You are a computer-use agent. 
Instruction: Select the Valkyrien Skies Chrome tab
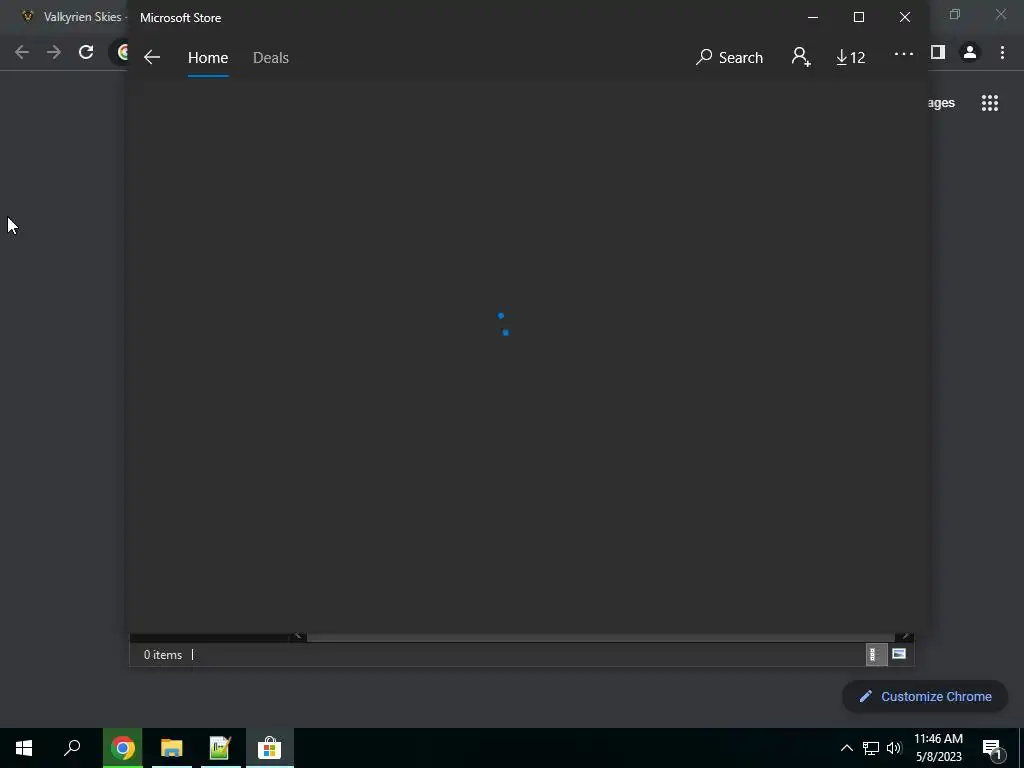click(72, 17)
